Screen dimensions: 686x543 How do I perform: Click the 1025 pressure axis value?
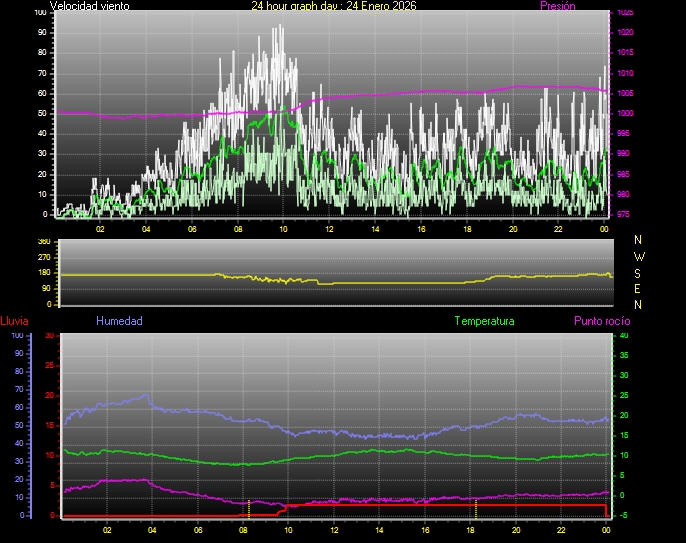[625, 13]
